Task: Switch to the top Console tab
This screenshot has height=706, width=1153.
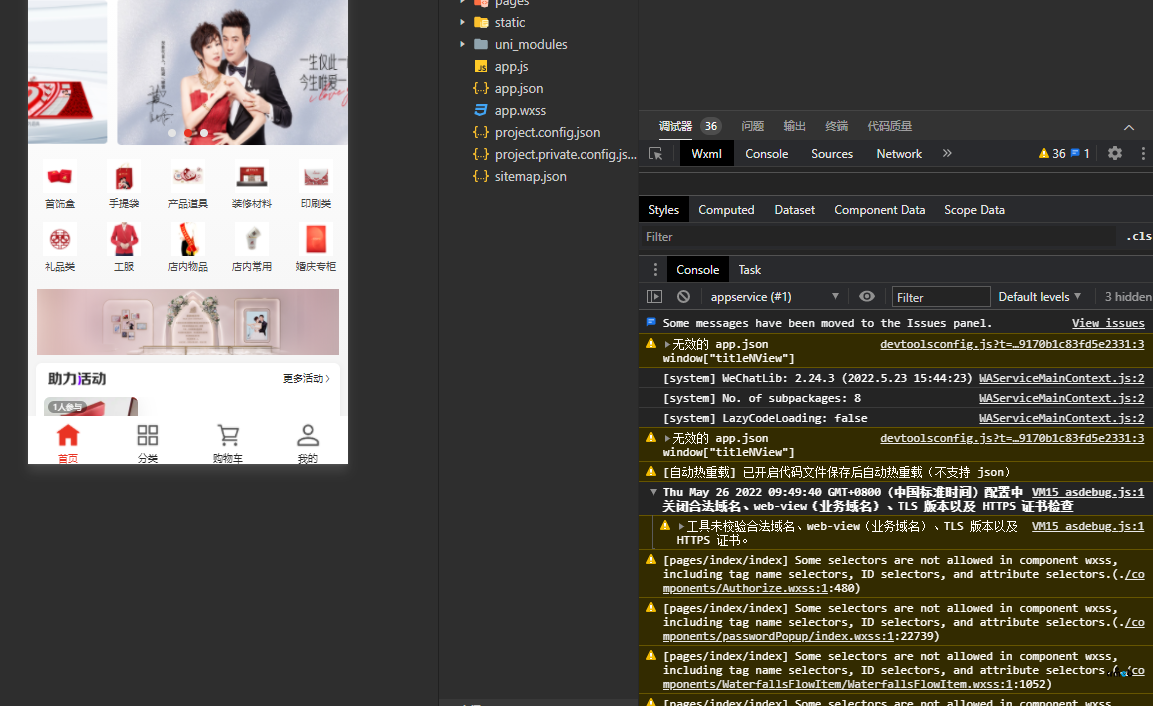Action: point(767,154)
